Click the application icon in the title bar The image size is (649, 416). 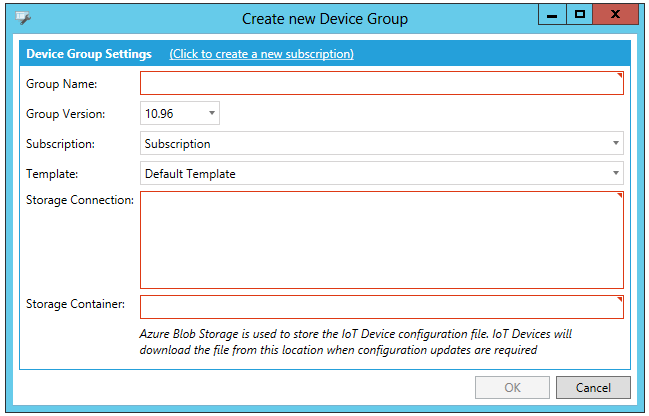tap(24, 18)
